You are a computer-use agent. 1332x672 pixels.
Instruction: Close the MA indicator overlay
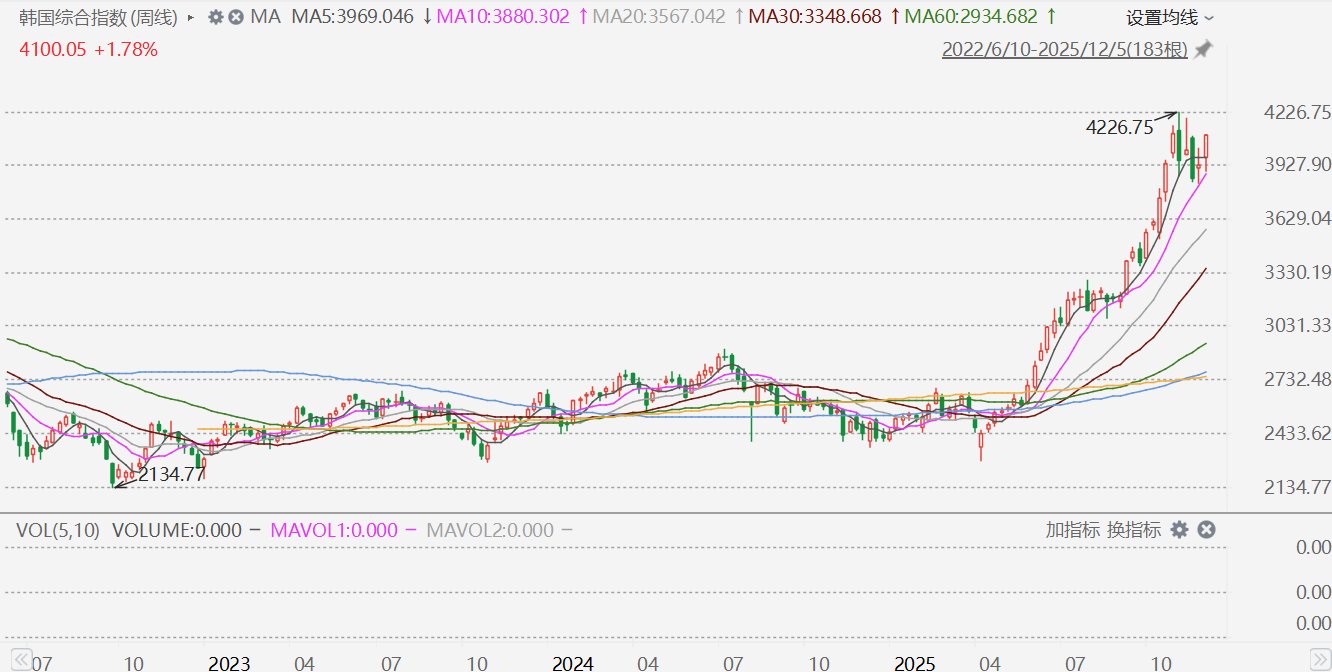[x=235, y=17]
